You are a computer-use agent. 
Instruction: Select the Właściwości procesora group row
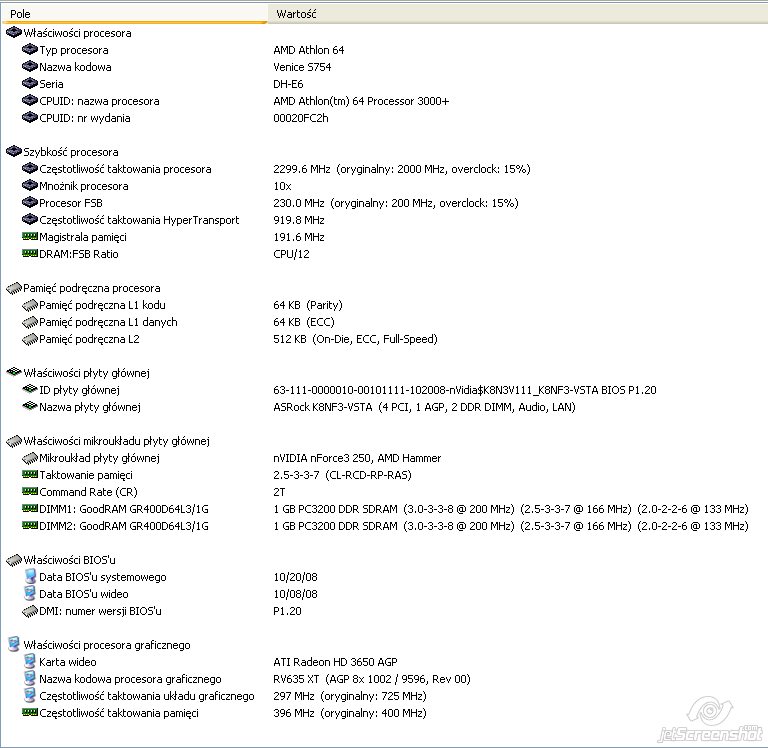pyautogui.click(x=69, y=33)
